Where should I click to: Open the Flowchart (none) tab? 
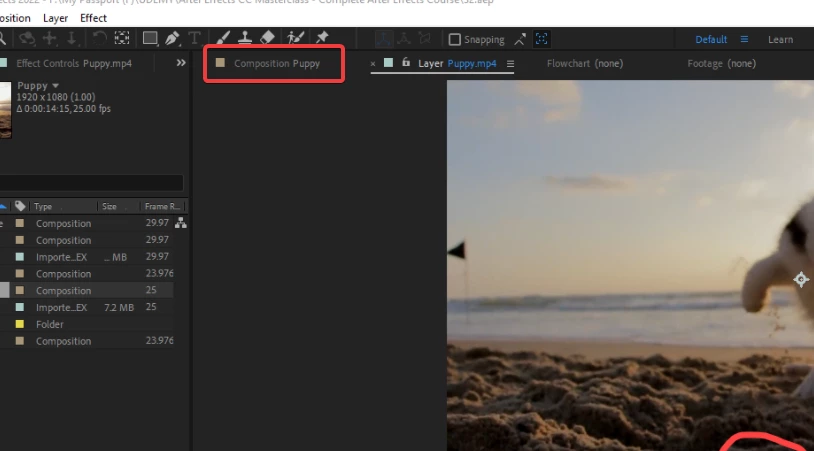[x=585, y=63]
